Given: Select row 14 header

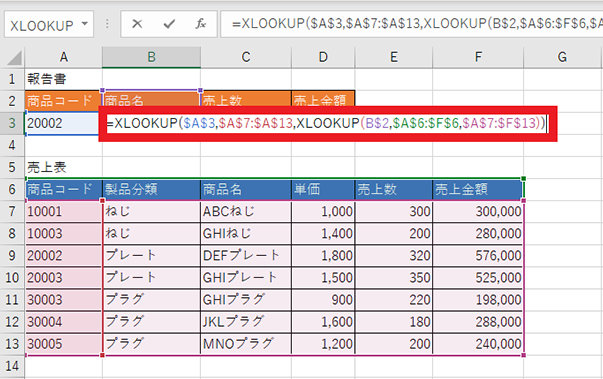Looking at the screenshot, I should pyautogui.click(x=12, y=366).
